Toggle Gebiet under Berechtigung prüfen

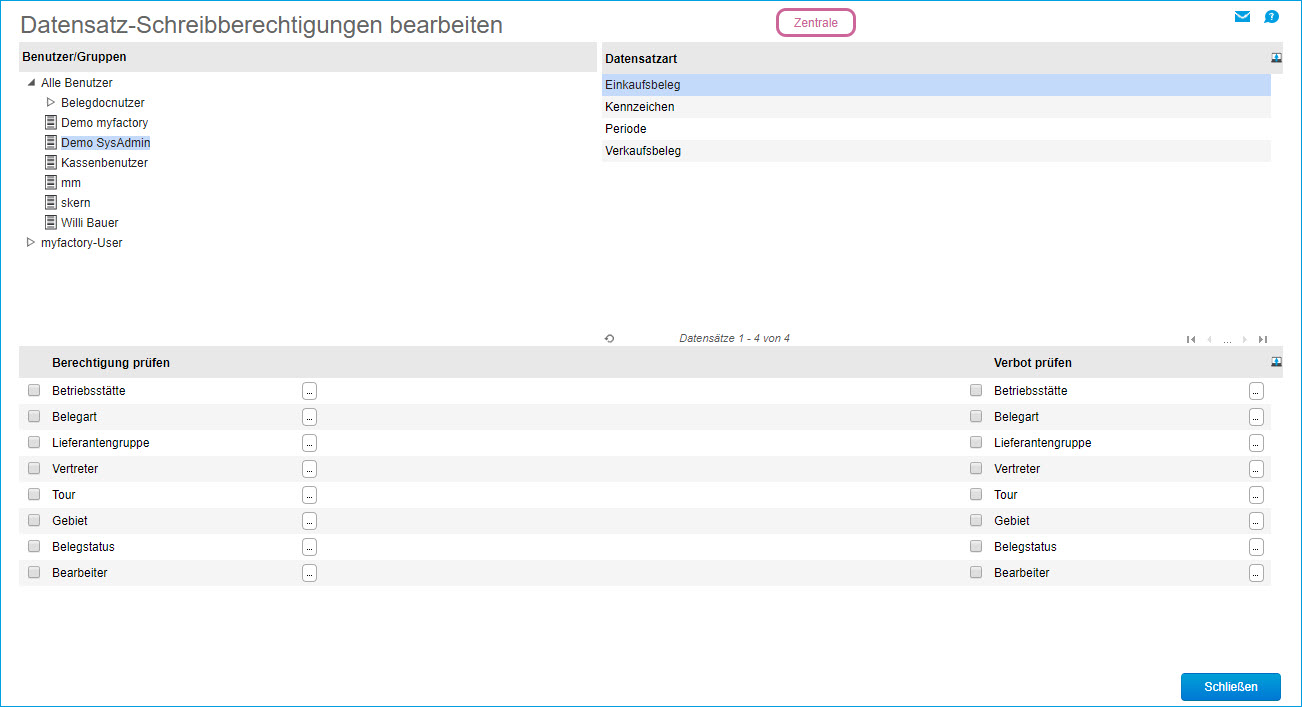pyautogui.click(x=34, y=520)
